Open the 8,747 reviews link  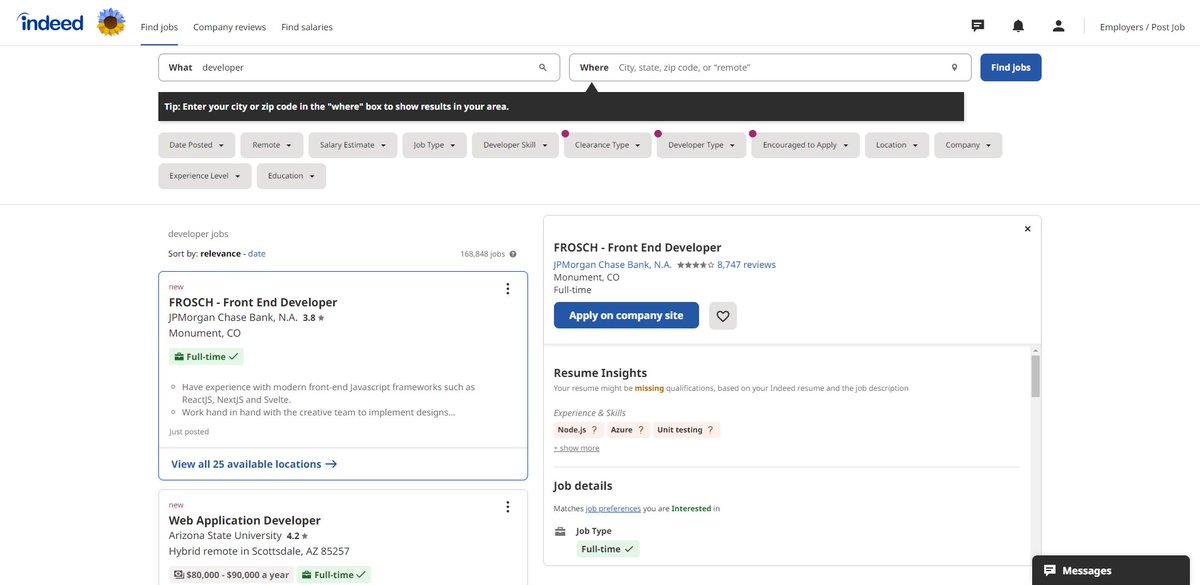[x=746, y=265]
